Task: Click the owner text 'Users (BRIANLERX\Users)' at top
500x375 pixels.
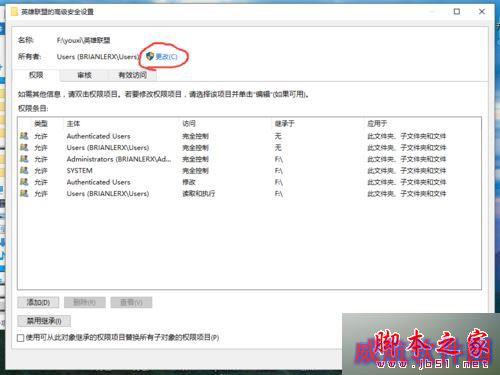Action: pyautogui.click(x=97, y=57)
